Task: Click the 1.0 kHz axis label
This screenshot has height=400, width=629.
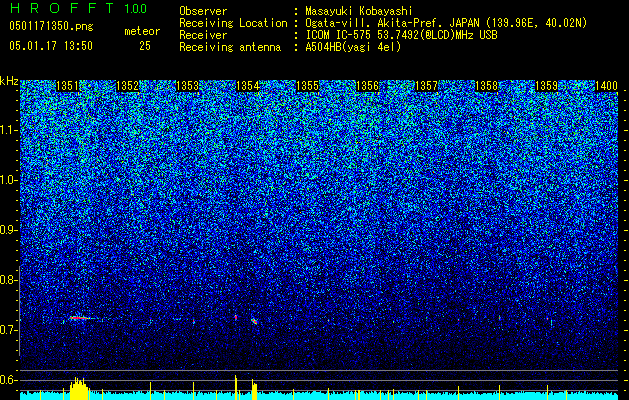Action: 8,180
